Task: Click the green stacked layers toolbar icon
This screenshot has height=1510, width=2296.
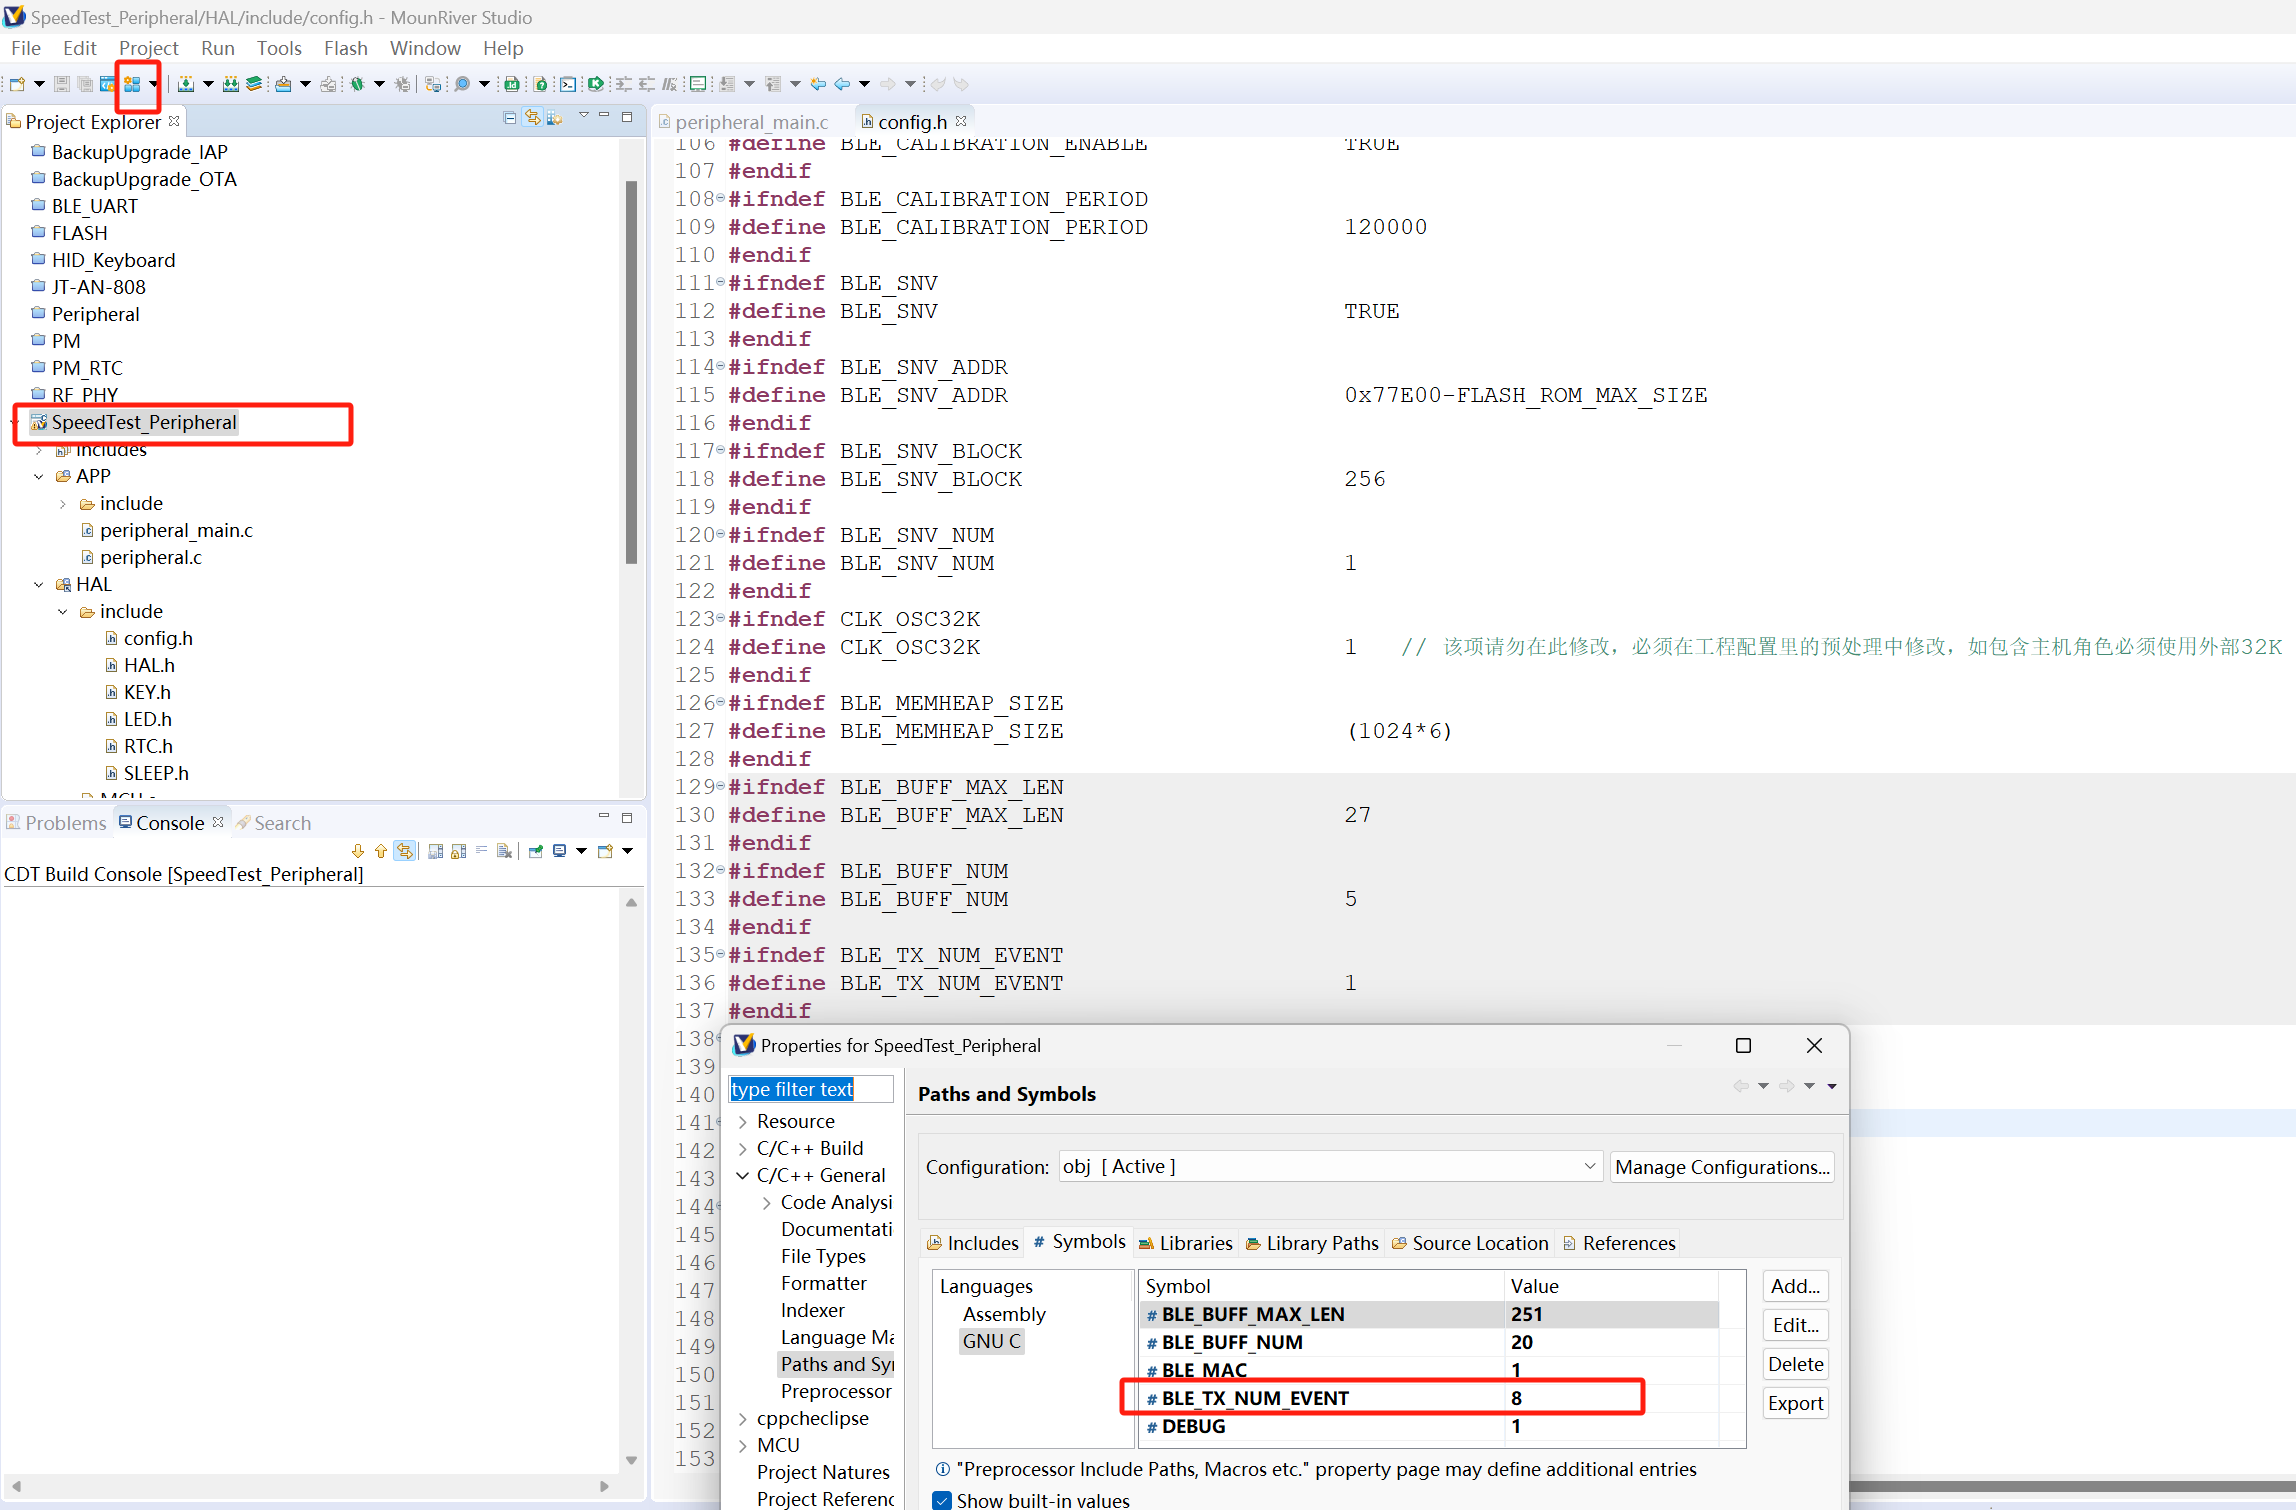Action: tap(254, 84)
